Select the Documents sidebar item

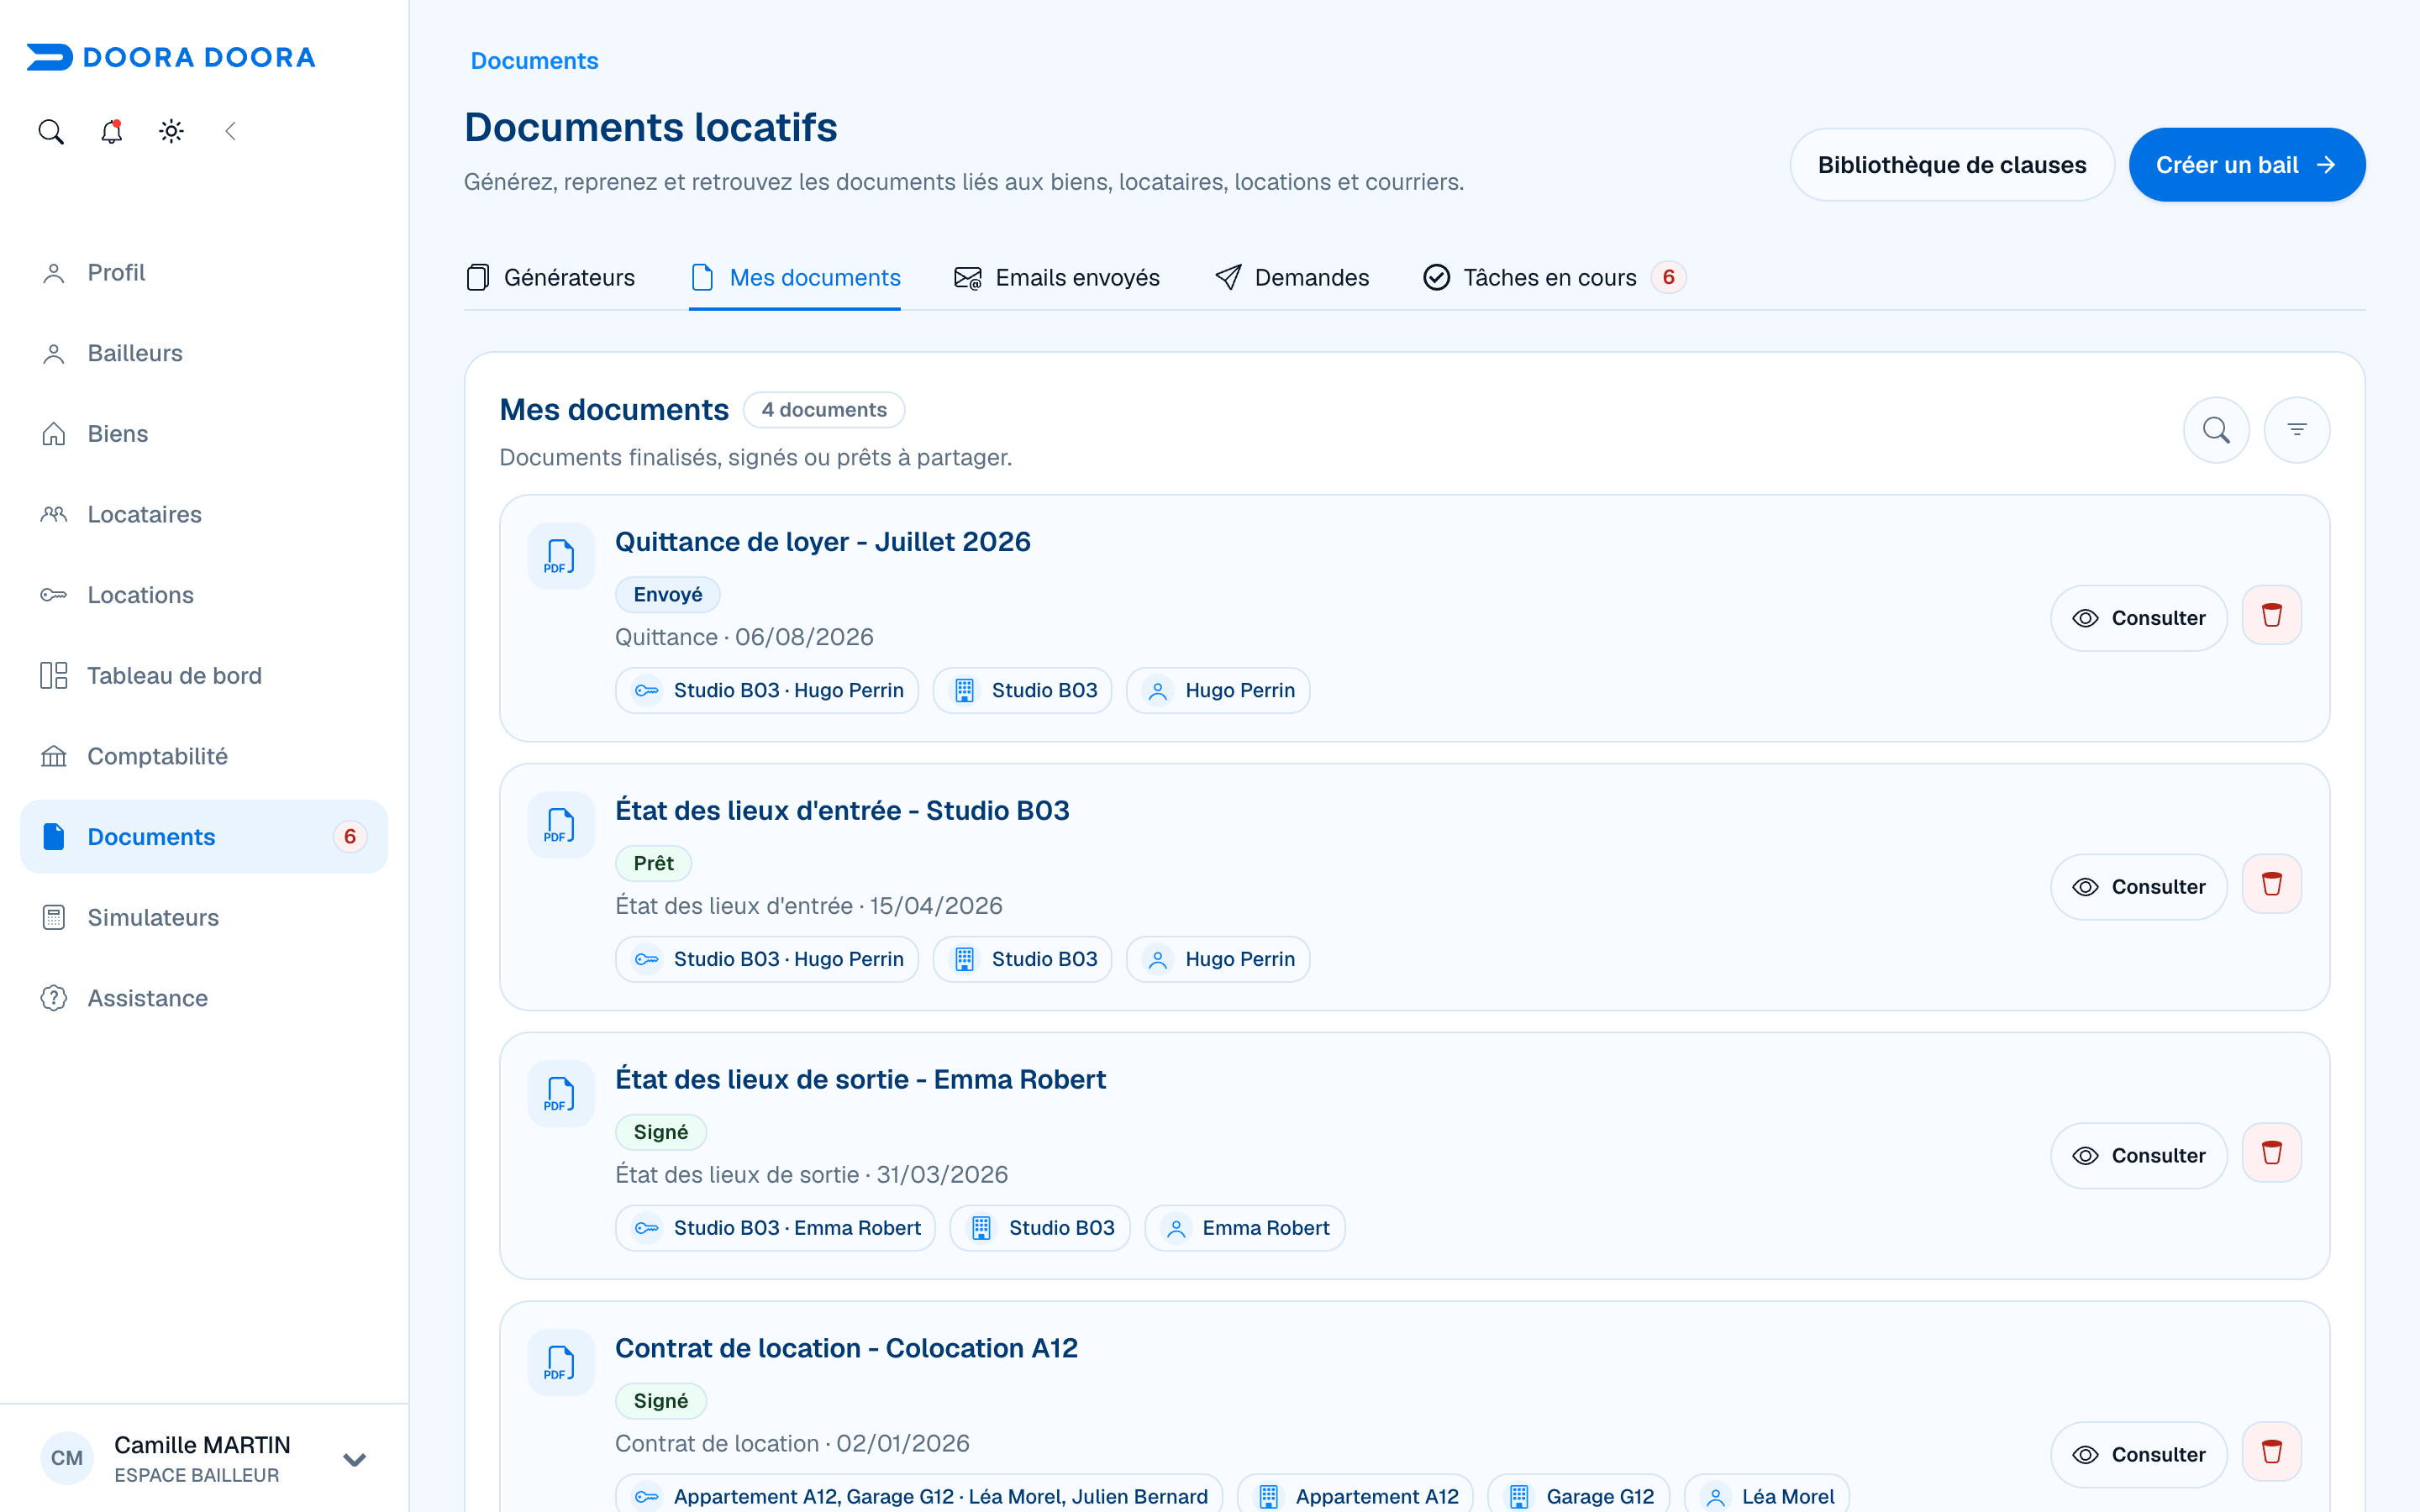click(x=204, y=837)
